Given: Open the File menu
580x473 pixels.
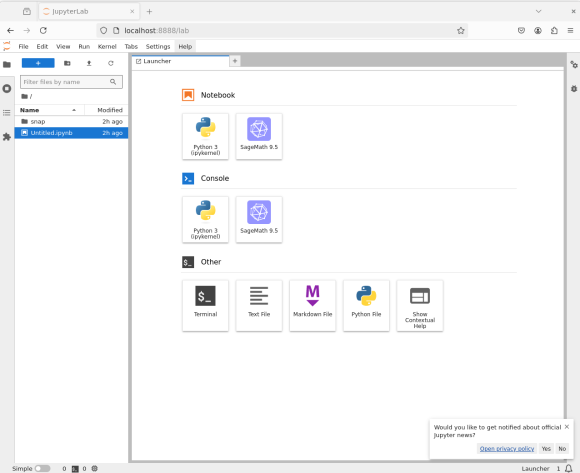Looking at the screenshot, I should [23, 46].
